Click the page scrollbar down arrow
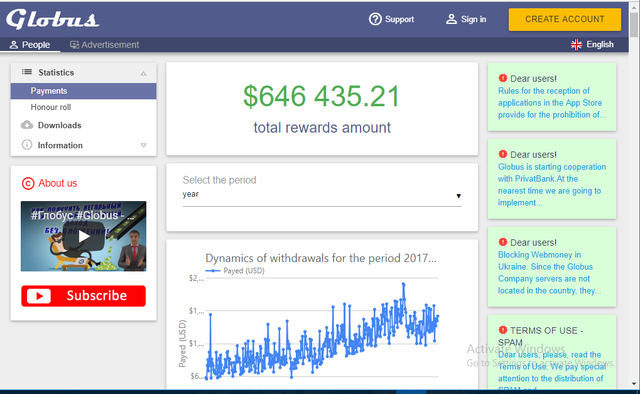 pyautogui.click(x=634, y=384)
